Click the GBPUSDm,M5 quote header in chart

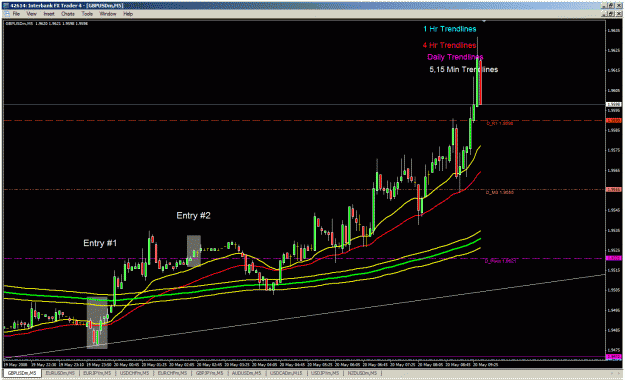(x=47, y=24)
